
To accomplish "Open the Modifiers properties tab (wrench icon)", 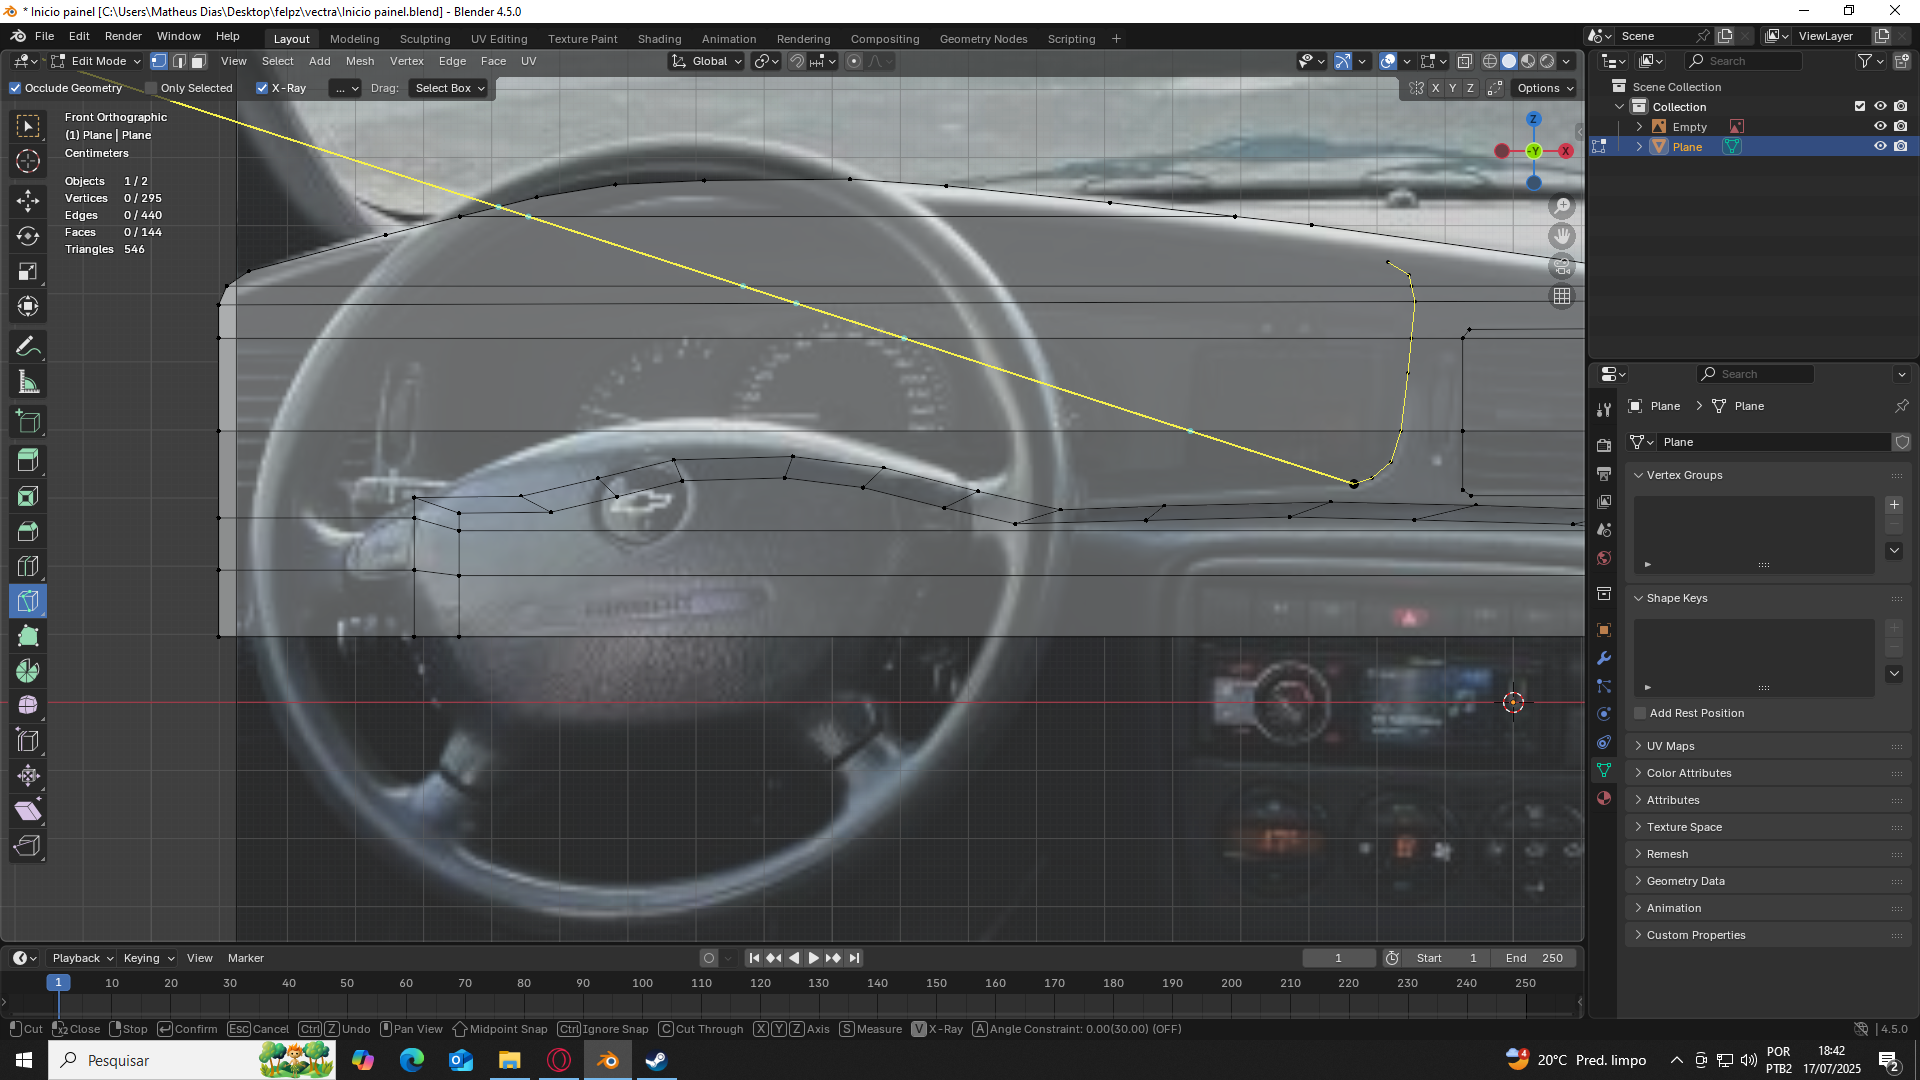I will [x=1604, y=658].
